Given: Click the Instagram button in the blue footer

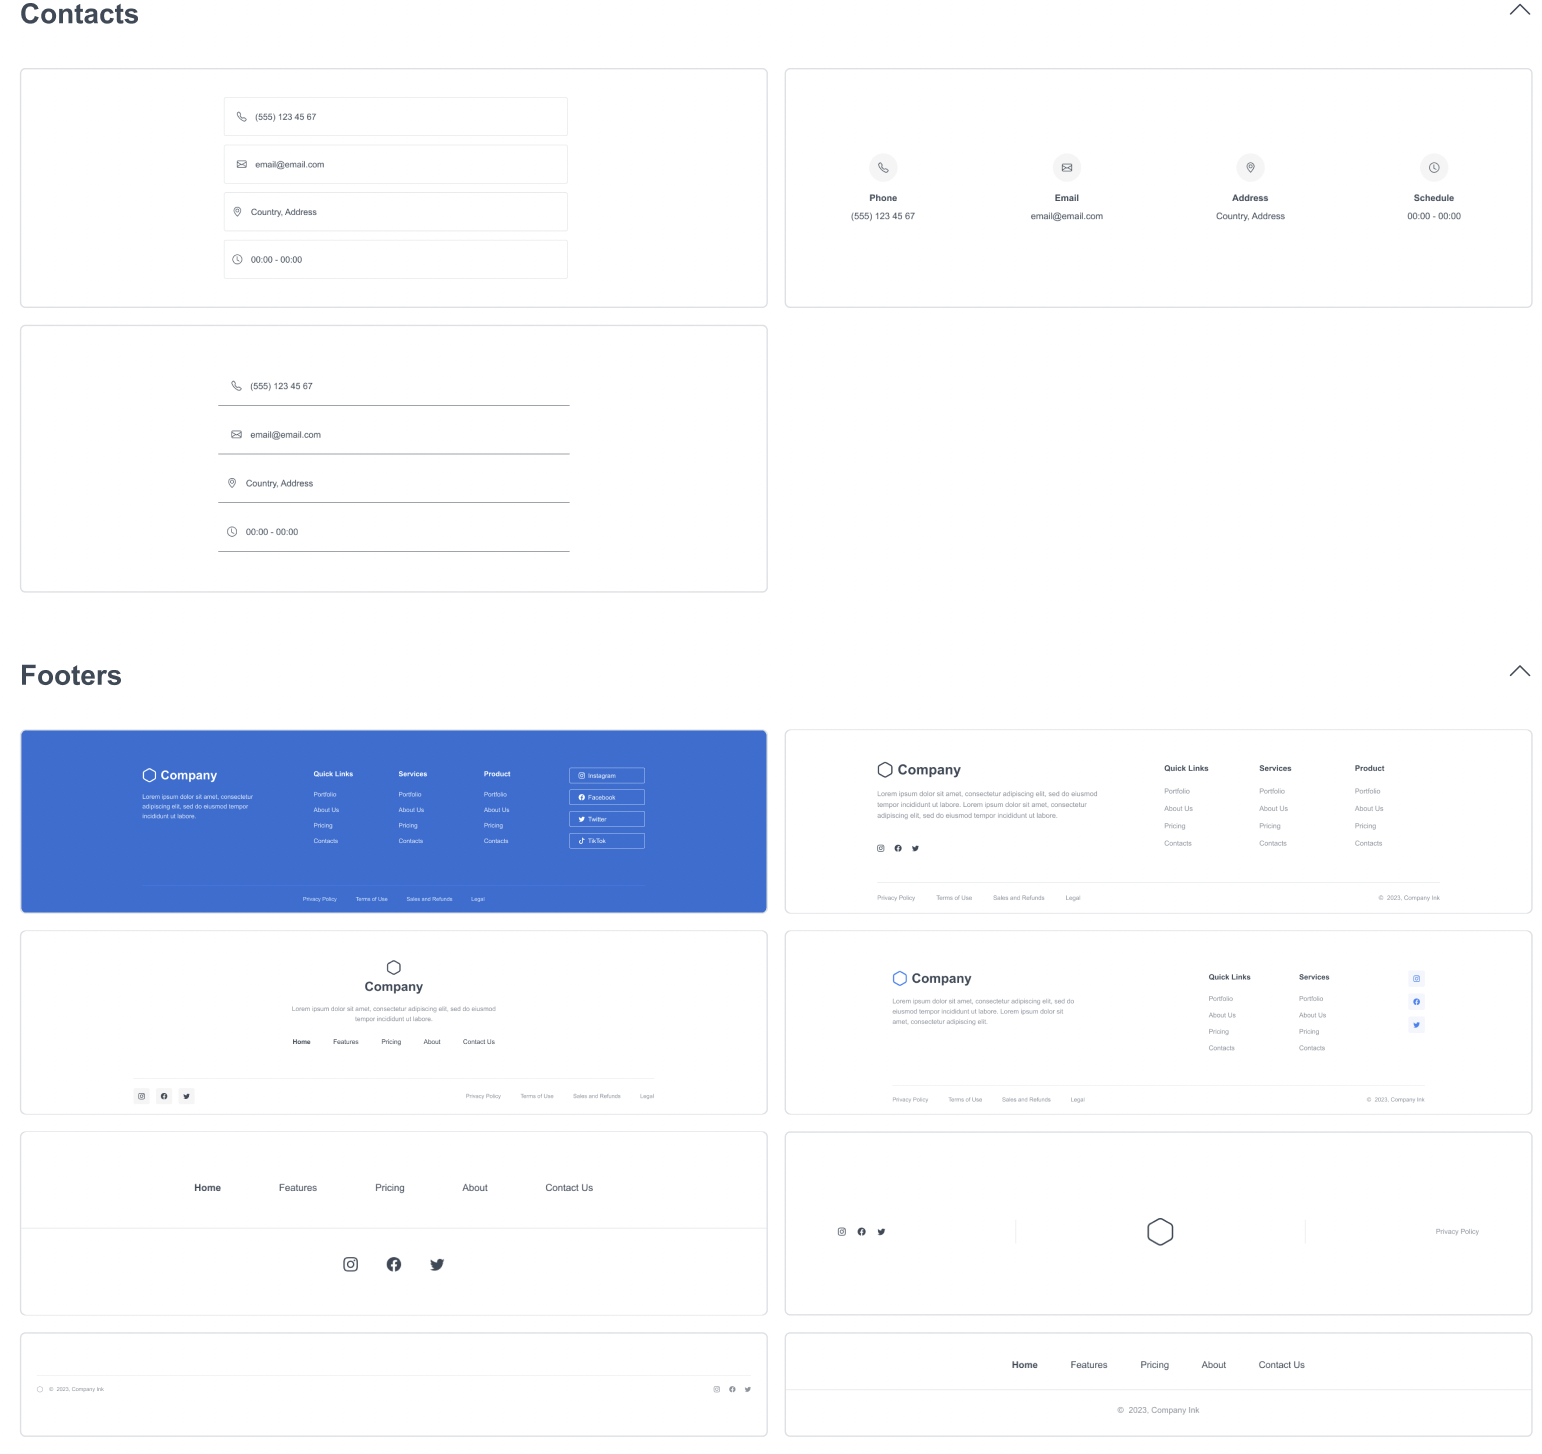Looking at the screenshot, I should 606,776.
